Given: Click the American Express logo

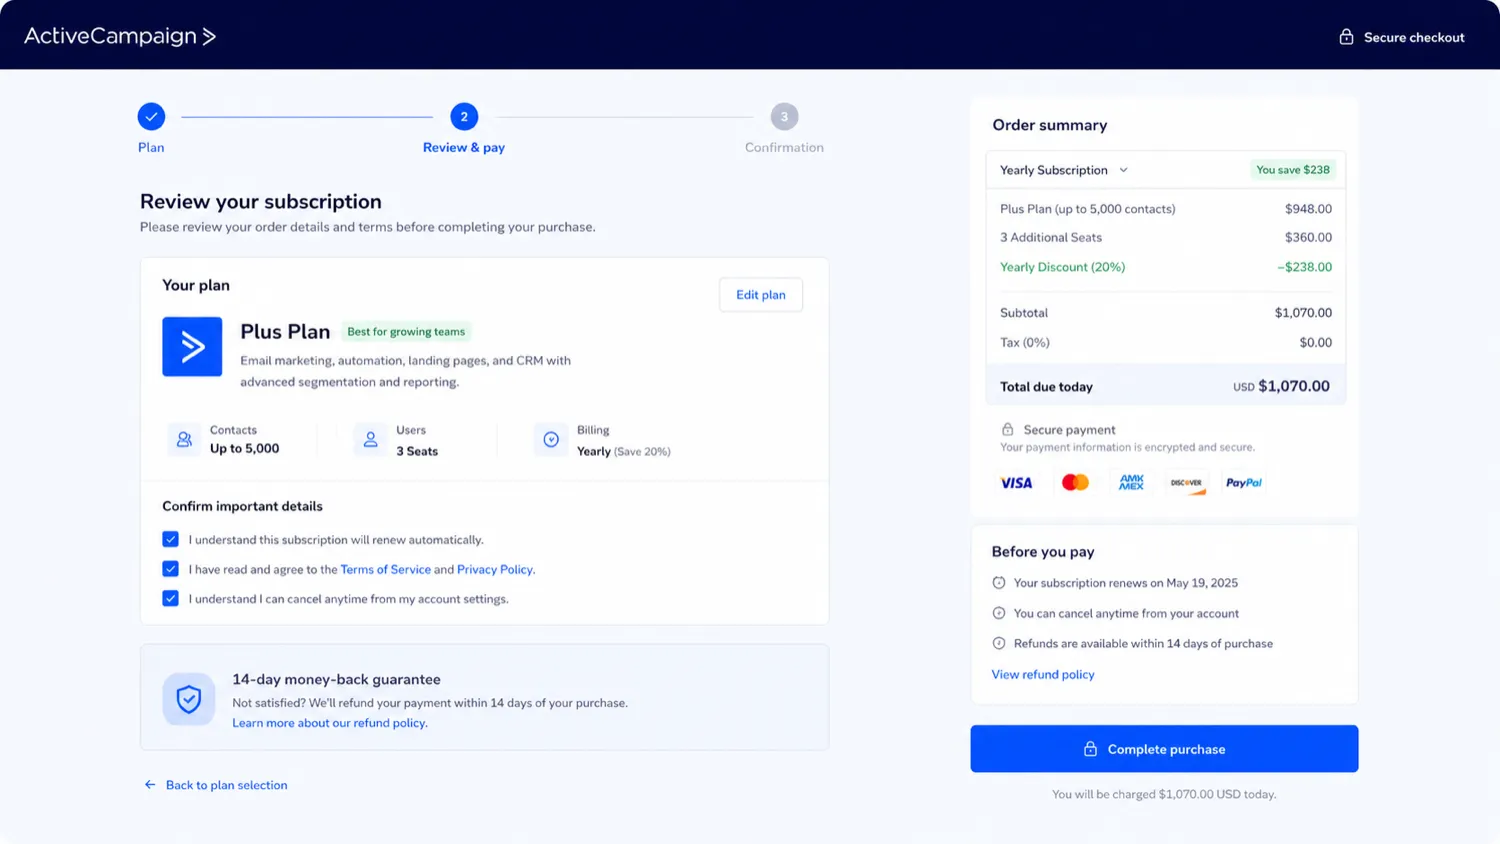Looking at the screenshot, I should click(x=1131, y=483).
